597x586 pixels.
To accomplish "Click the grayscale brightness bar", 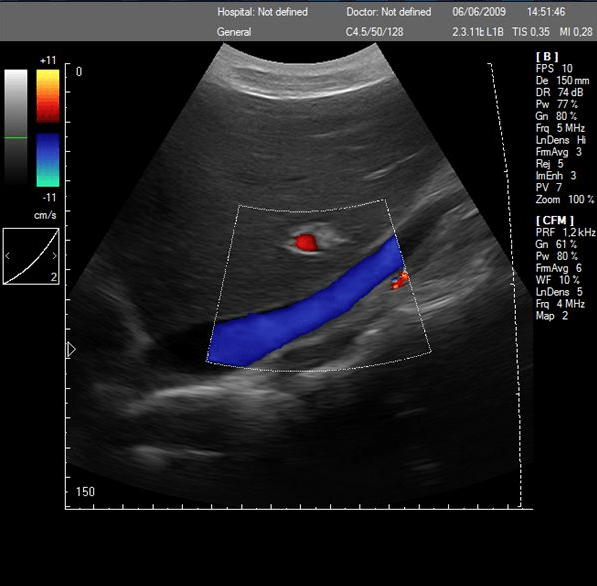I will click(16, 128).
